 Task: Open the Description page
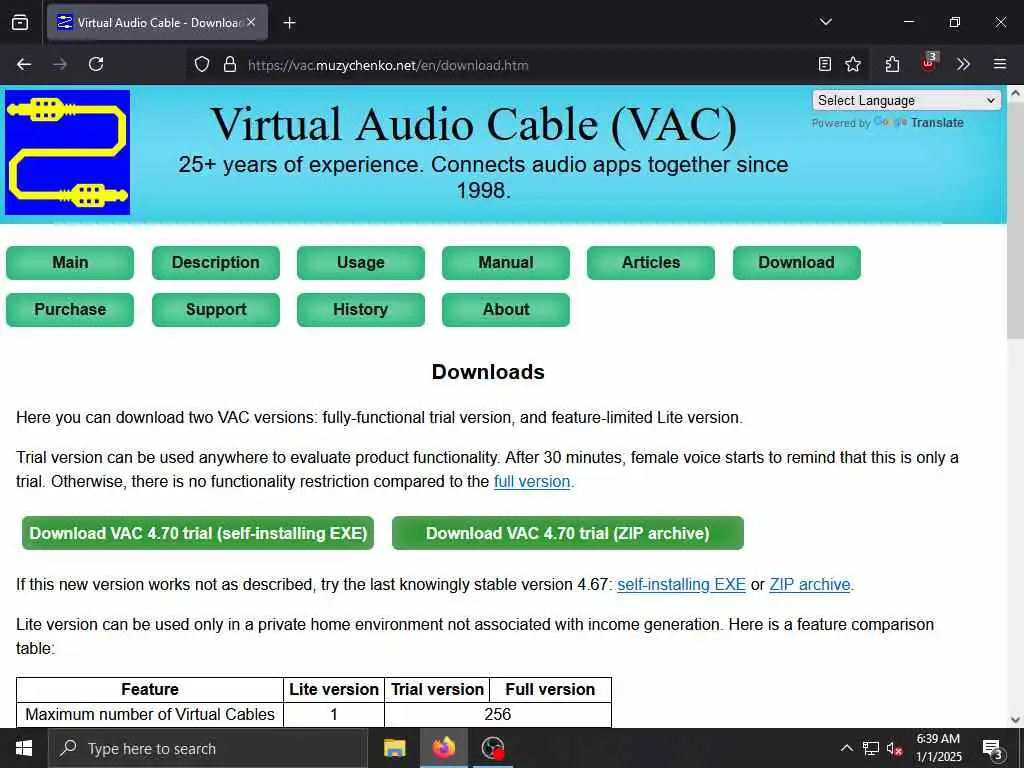(x=216, y=263)
